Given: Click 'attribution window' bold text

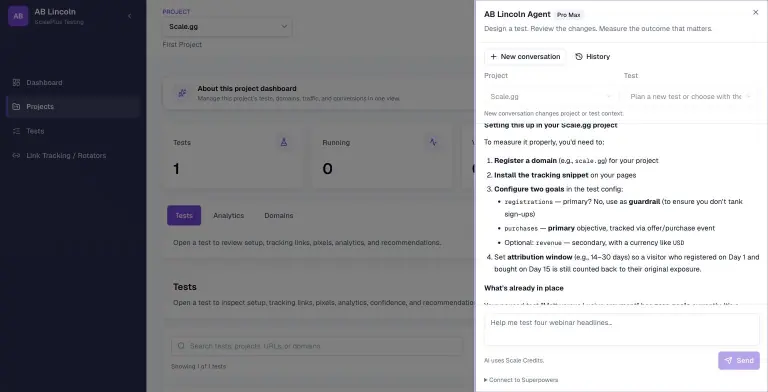Looking at the screenshot, I should pos(540,257).
